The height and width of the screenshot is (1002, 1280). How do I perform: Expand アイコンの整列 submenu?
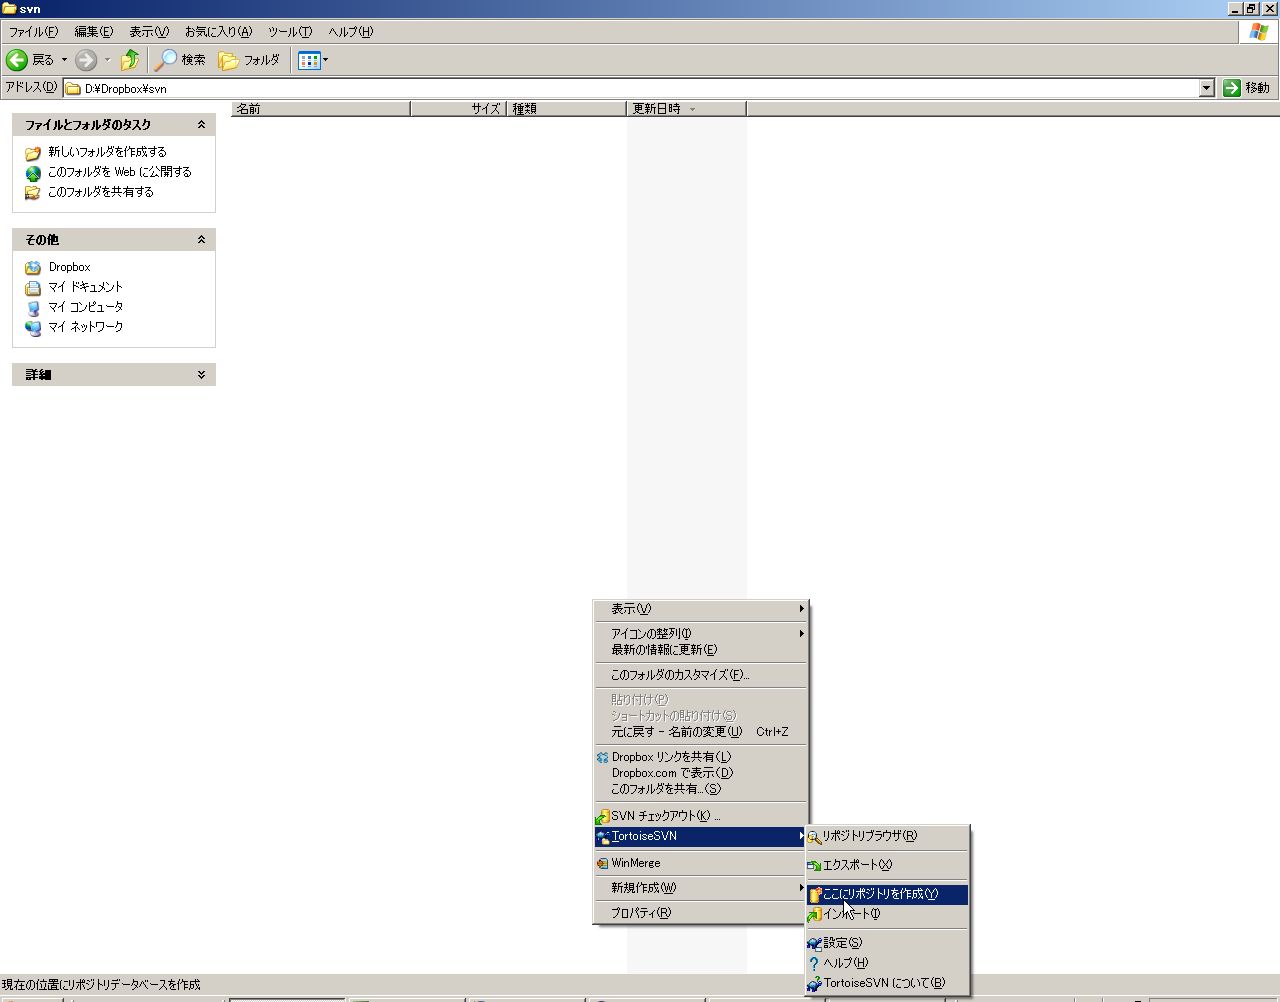(x=701, y=634)
